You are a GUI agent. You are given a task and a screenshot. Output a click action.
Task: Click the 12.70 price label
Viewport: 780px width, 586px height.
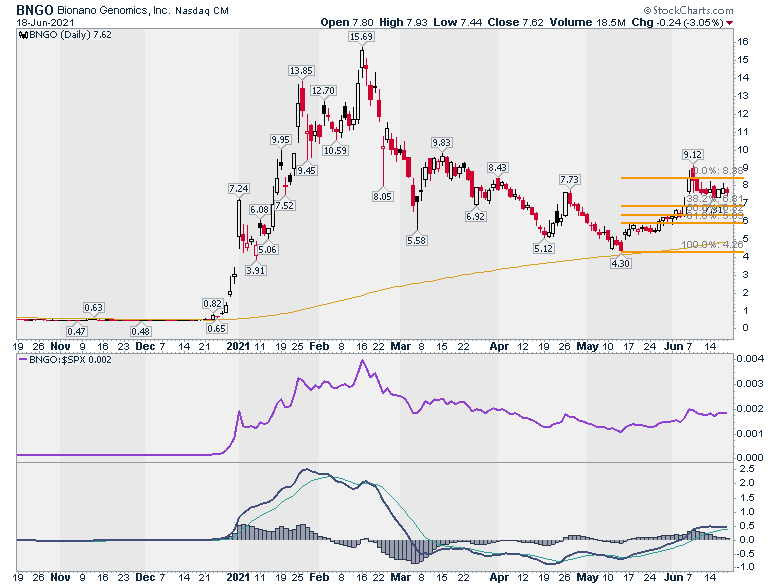click(323, 91)
